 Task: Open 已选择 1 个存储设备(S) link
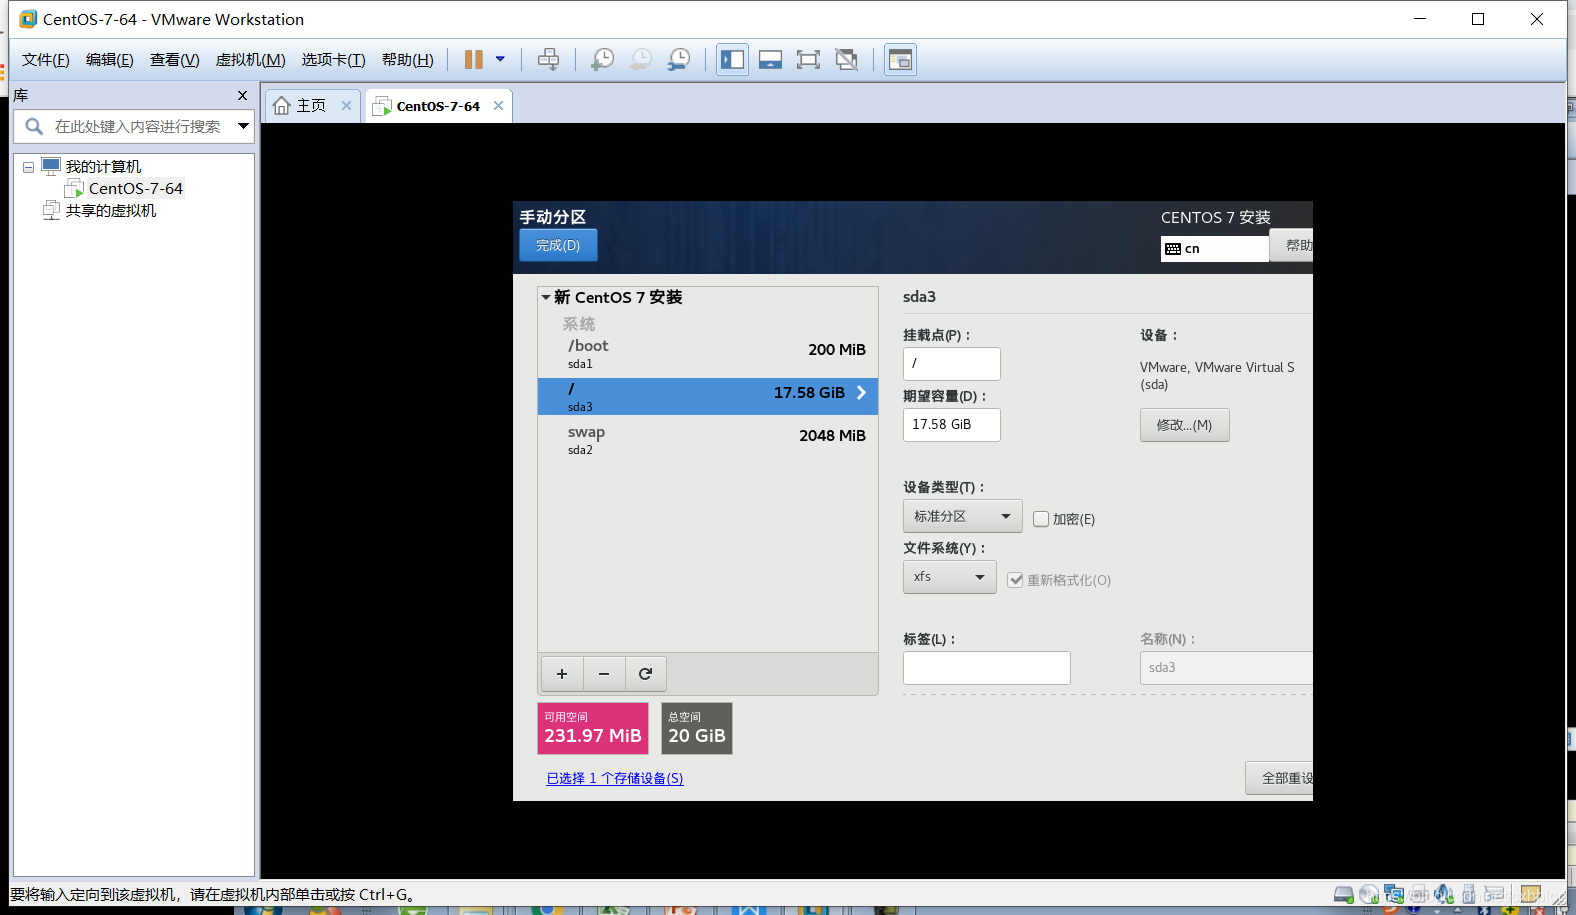pos(615,778)
